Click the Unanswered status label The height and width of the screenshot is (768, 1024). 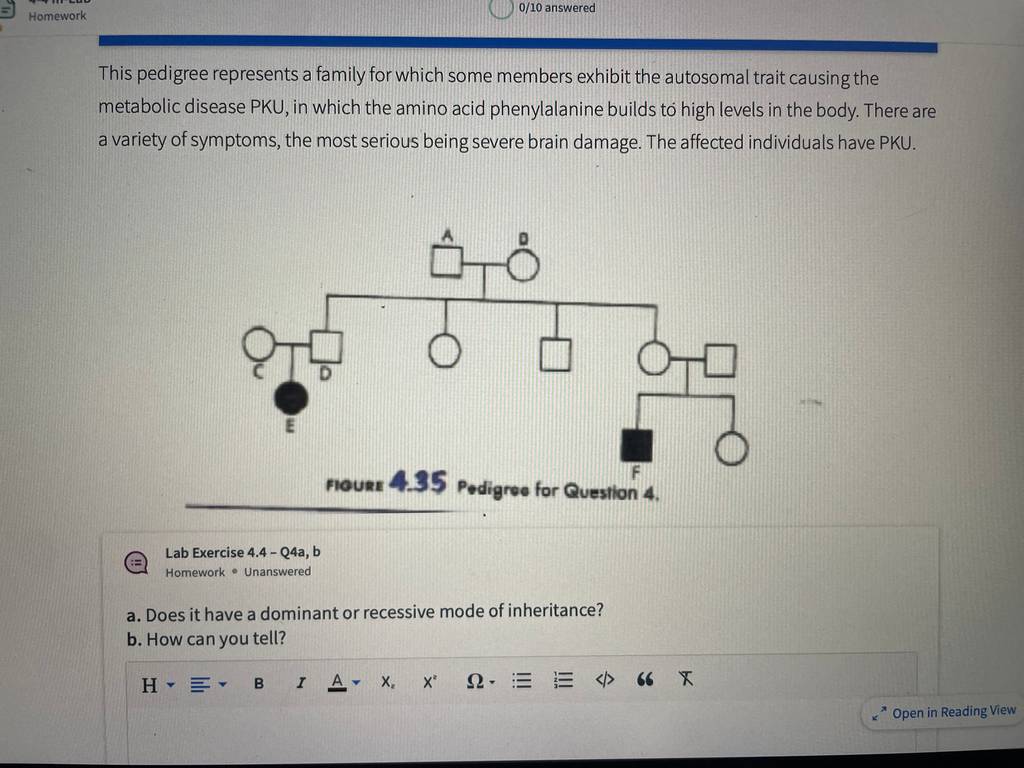click(x=278, y=571)
